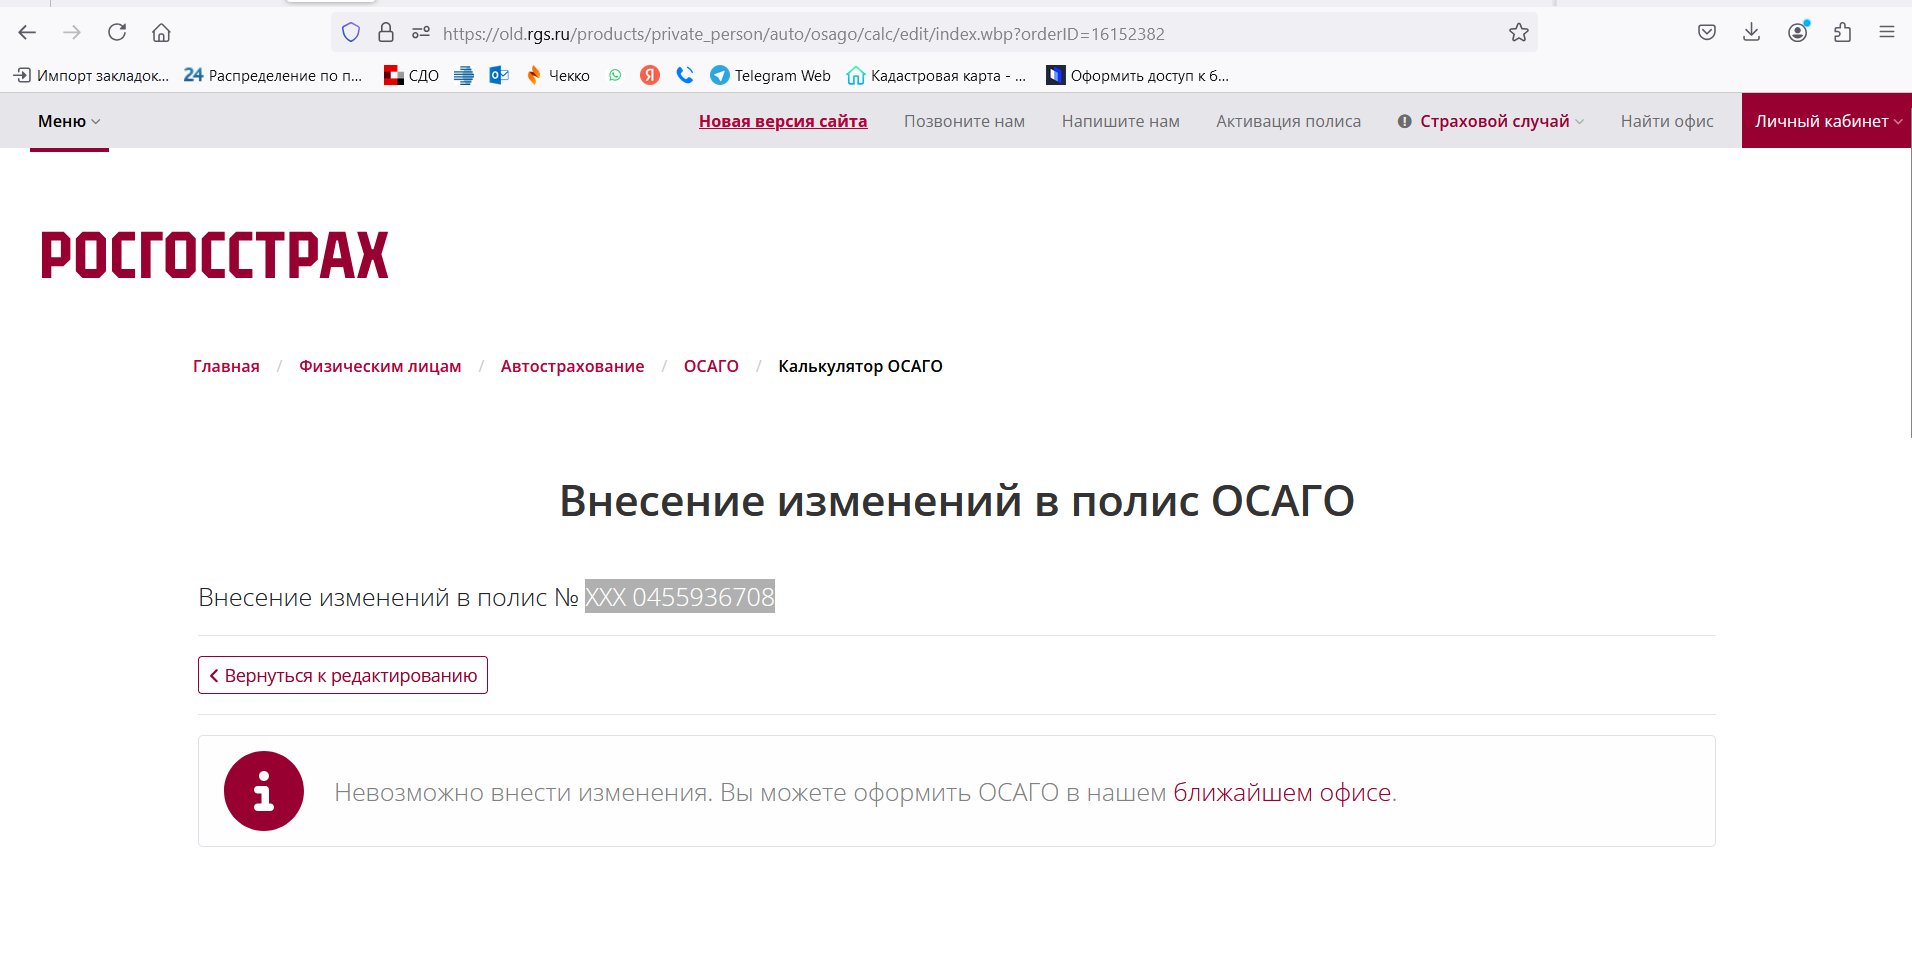Viewport: 1912px width, 960px height.
Task: Click the highlighted policy number XXX 0455936708
Action: 680,597
